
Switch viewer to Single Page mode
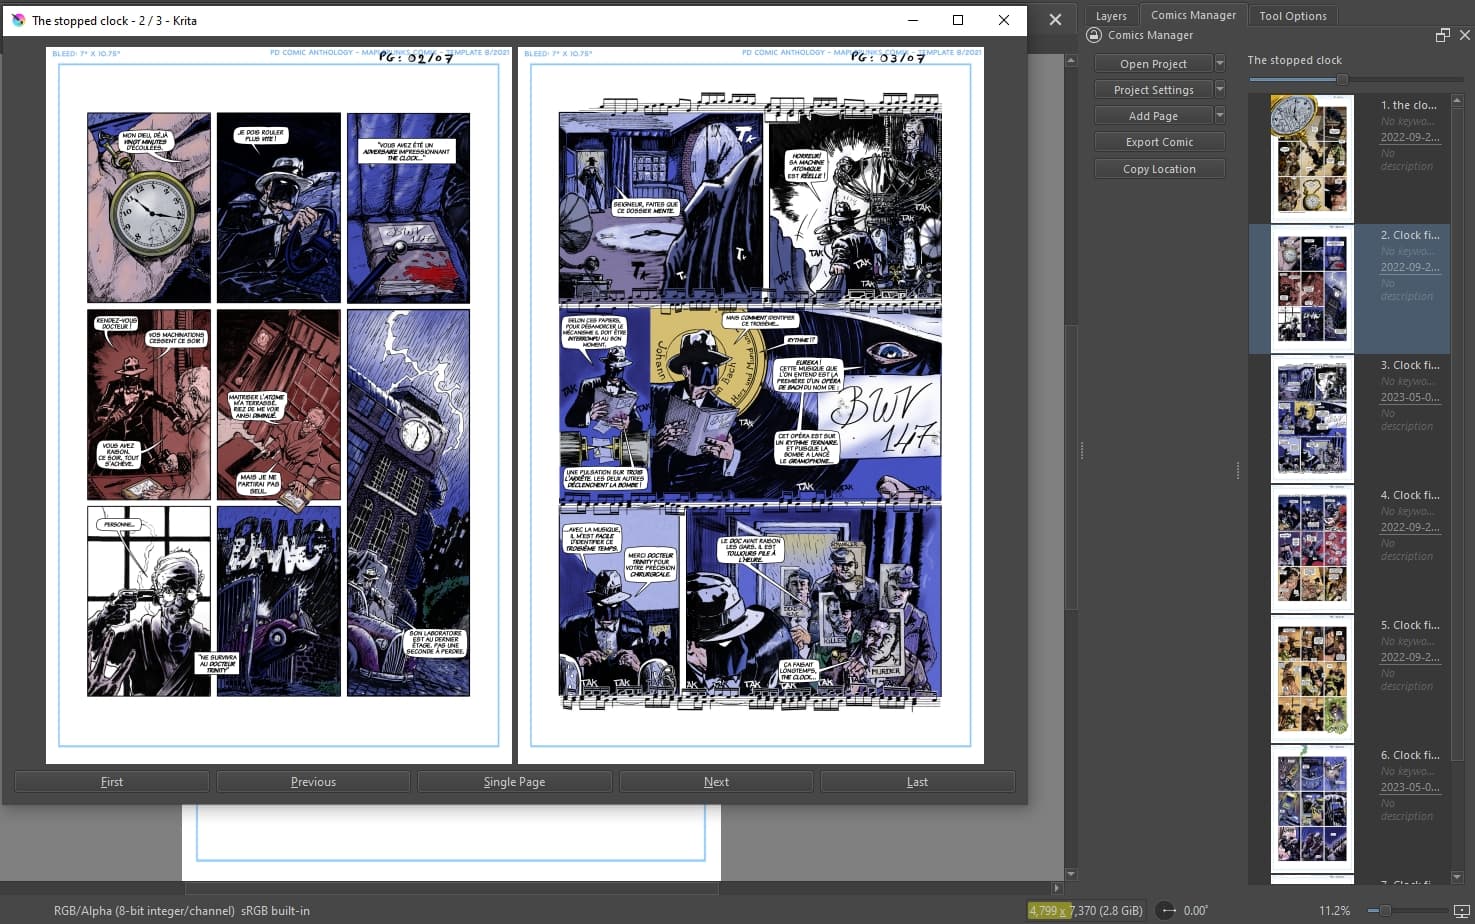(x=514, y=782)
